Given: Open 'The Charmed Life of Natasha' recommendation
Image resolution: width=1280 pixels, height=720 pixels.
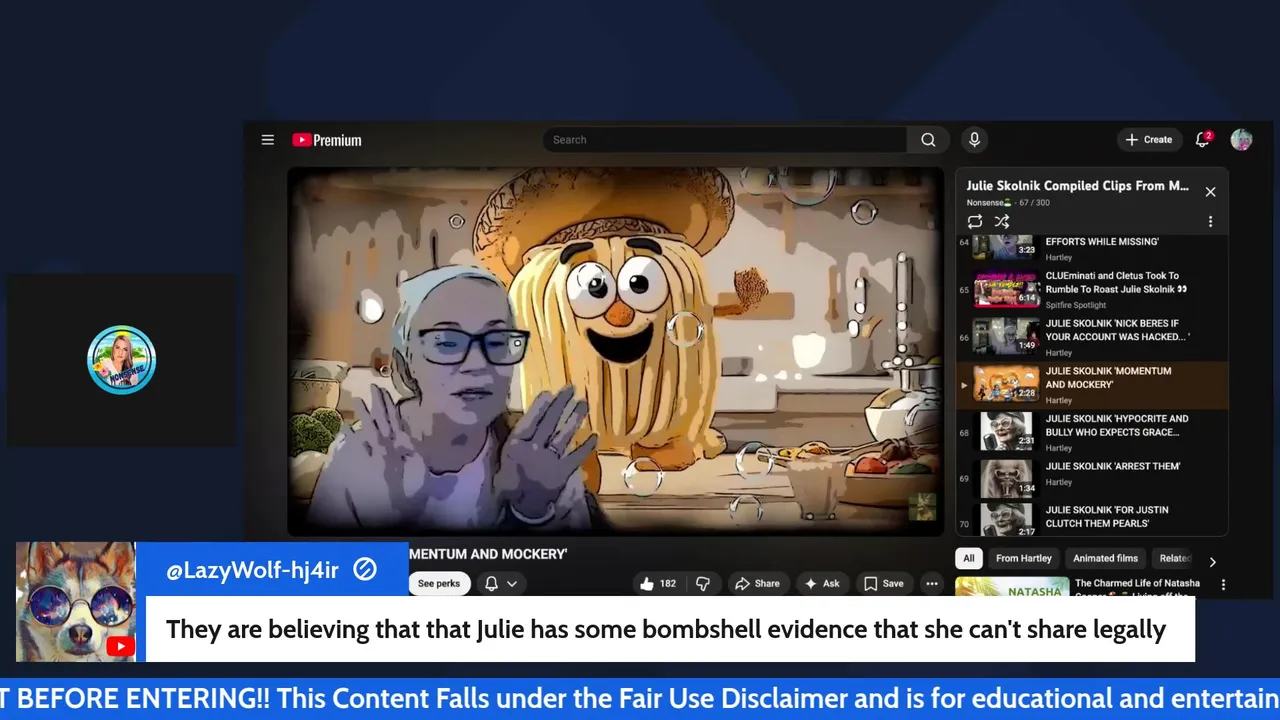Looking at the screenshot, I should (x=1137, y=583).
